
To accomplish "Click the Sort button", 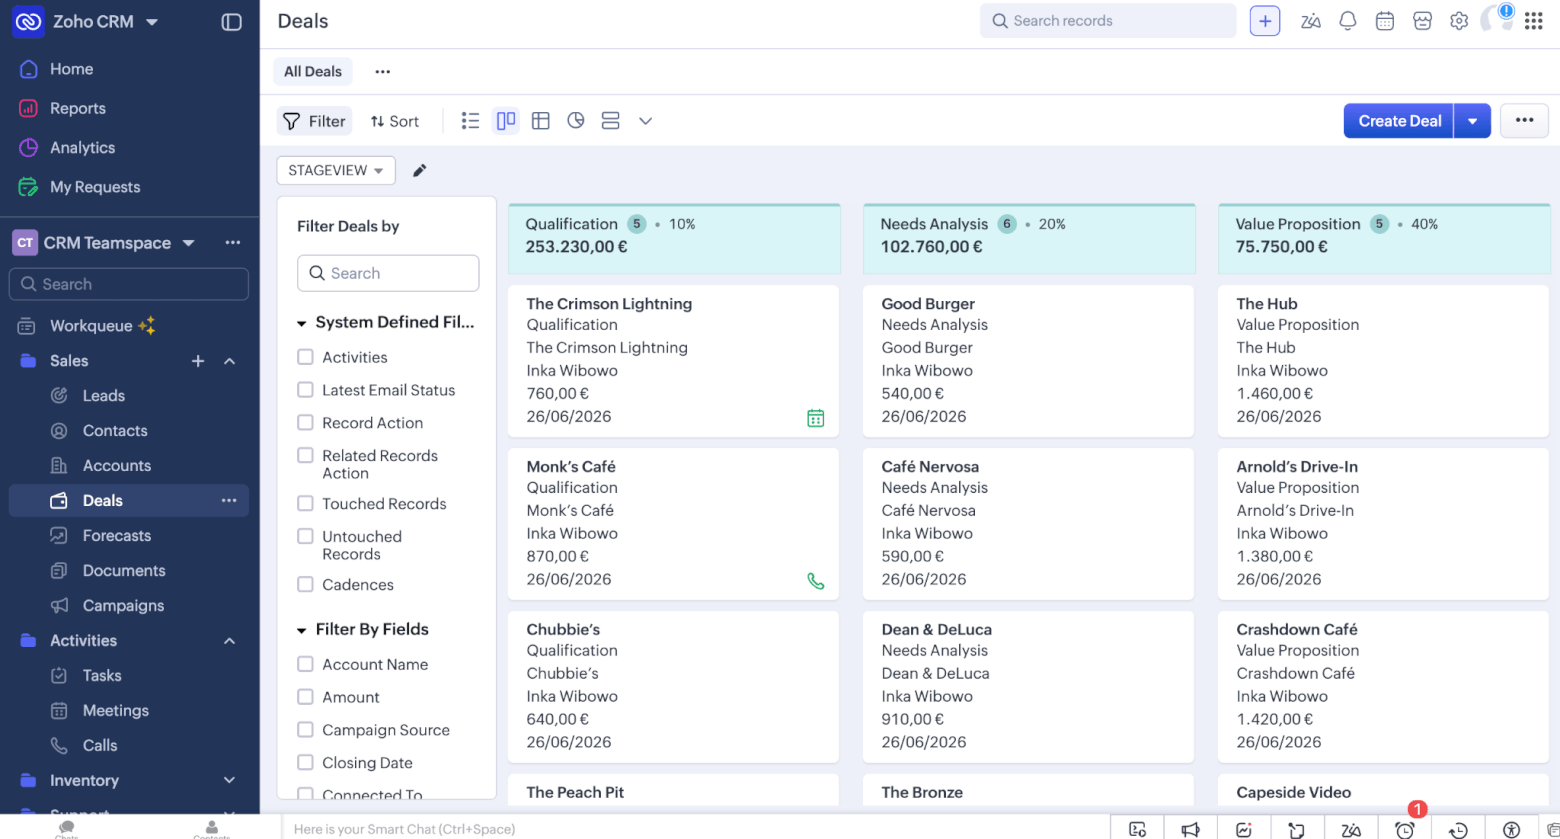I will (395, 121).
